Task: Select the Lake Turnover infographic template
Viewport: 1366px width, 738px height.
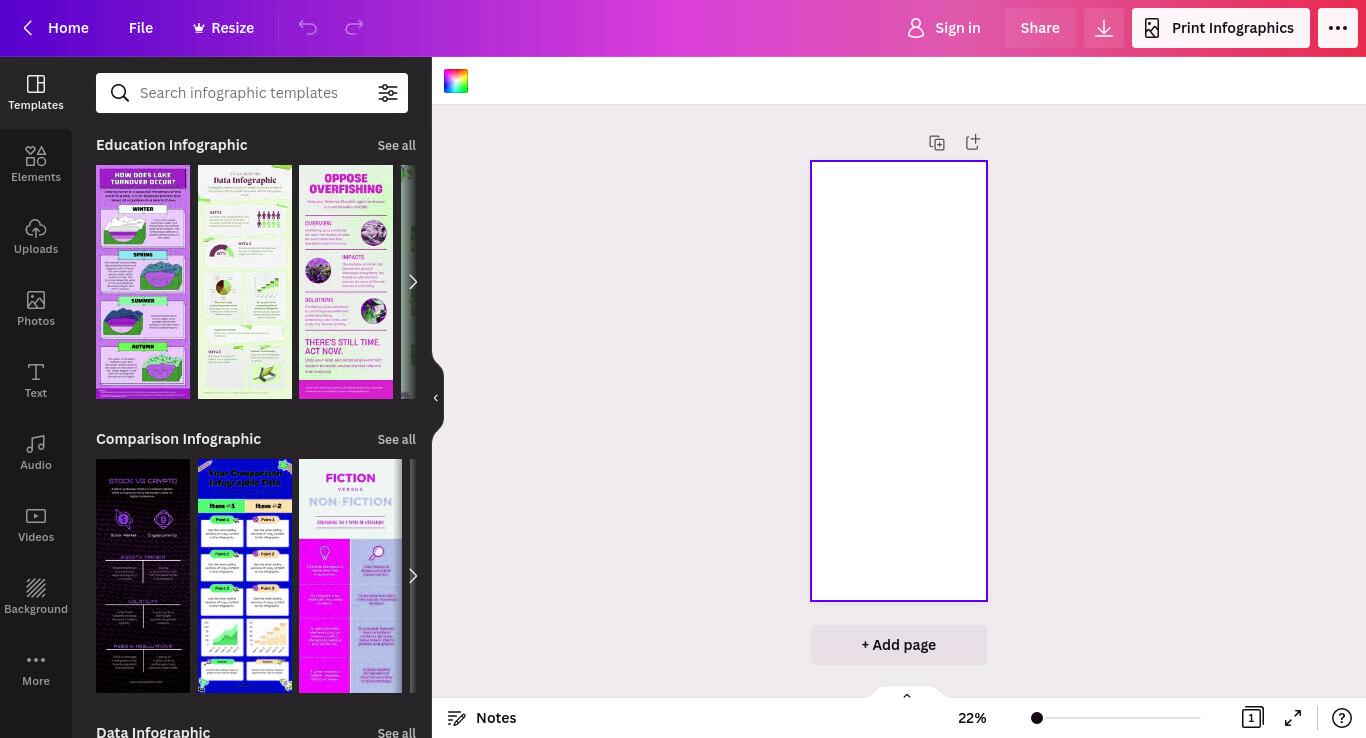Action: click(x=143, y=282)
